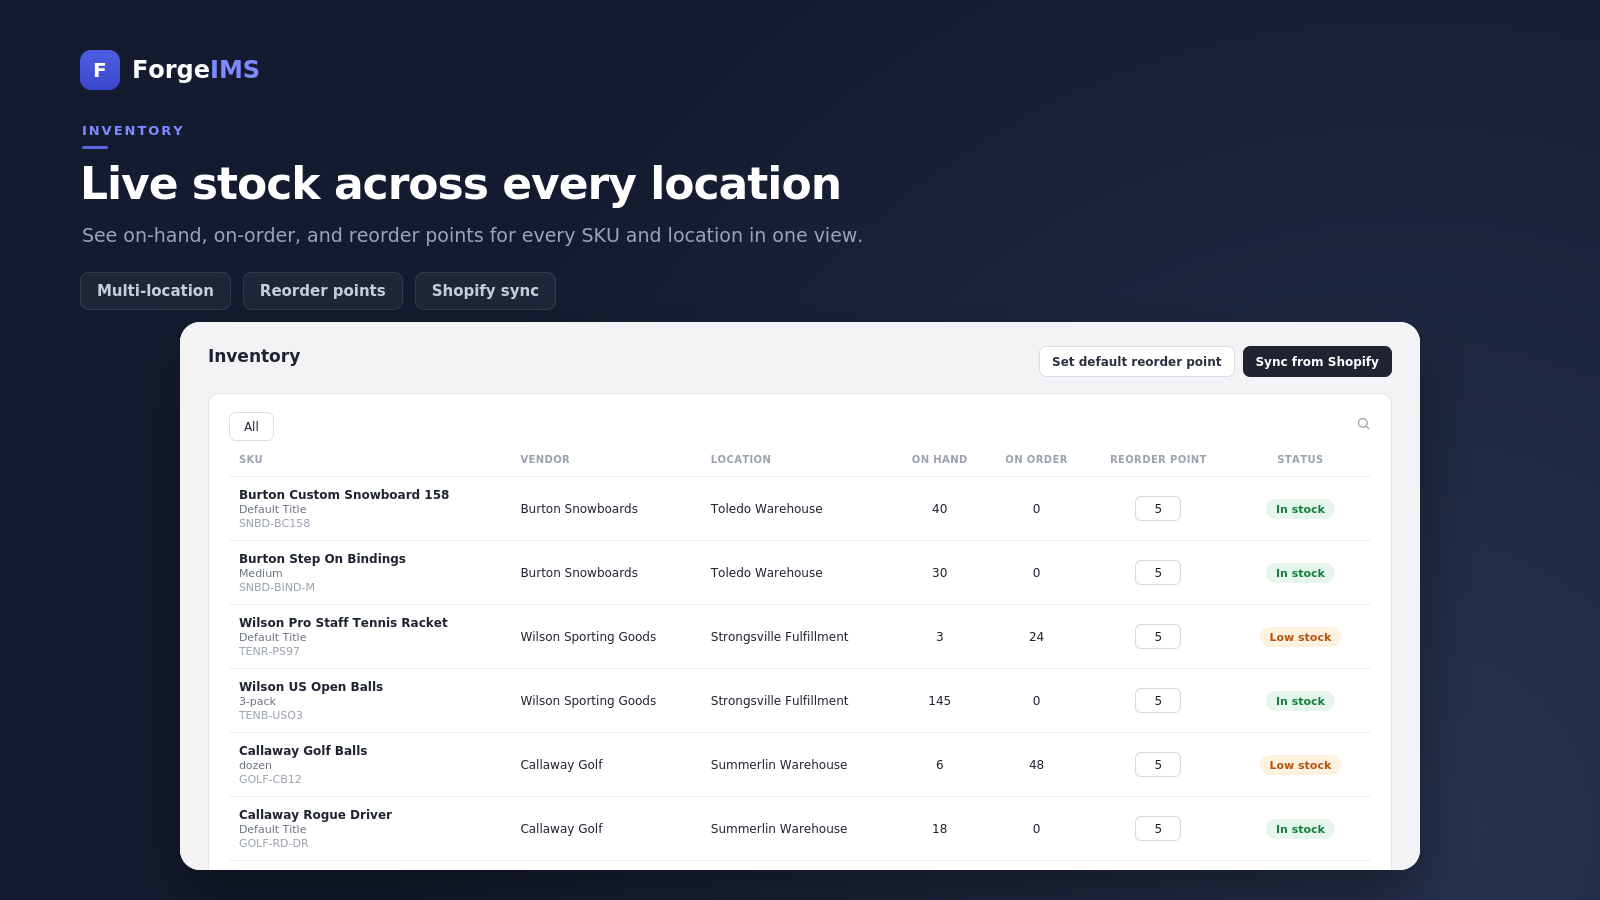Edit reorder point for Callaway Rogue Driver
Screen dimensions: 1600x900
point(1158,829)
